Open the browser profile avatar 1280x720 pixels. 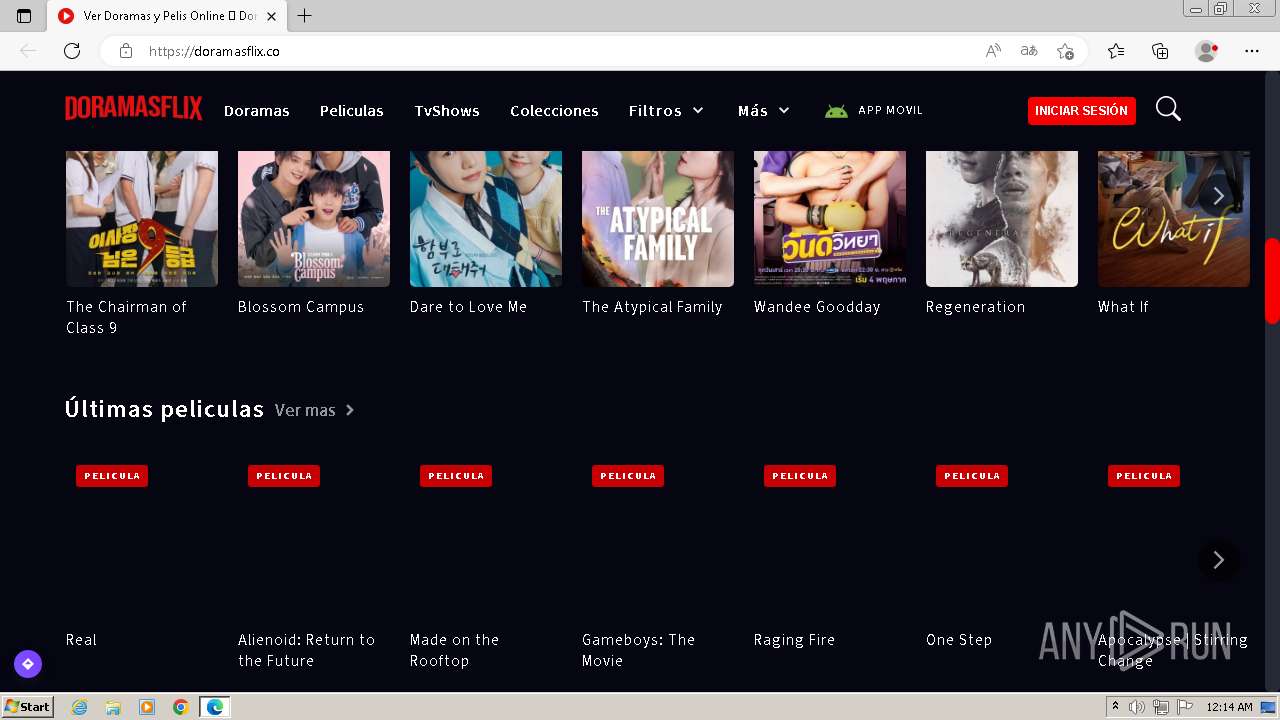[1206, 51]
